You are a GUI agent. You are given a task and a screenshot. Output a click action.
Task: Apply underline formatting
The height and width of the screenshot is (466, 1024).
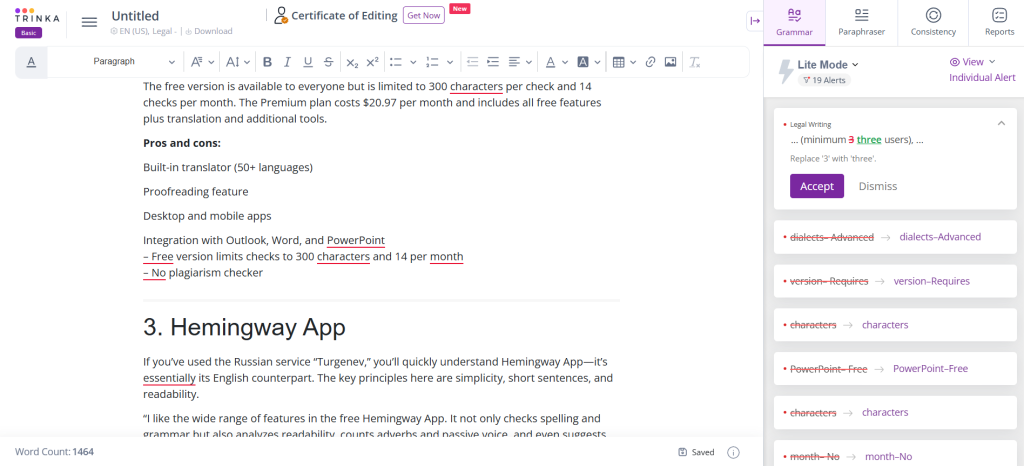[308, 62]
